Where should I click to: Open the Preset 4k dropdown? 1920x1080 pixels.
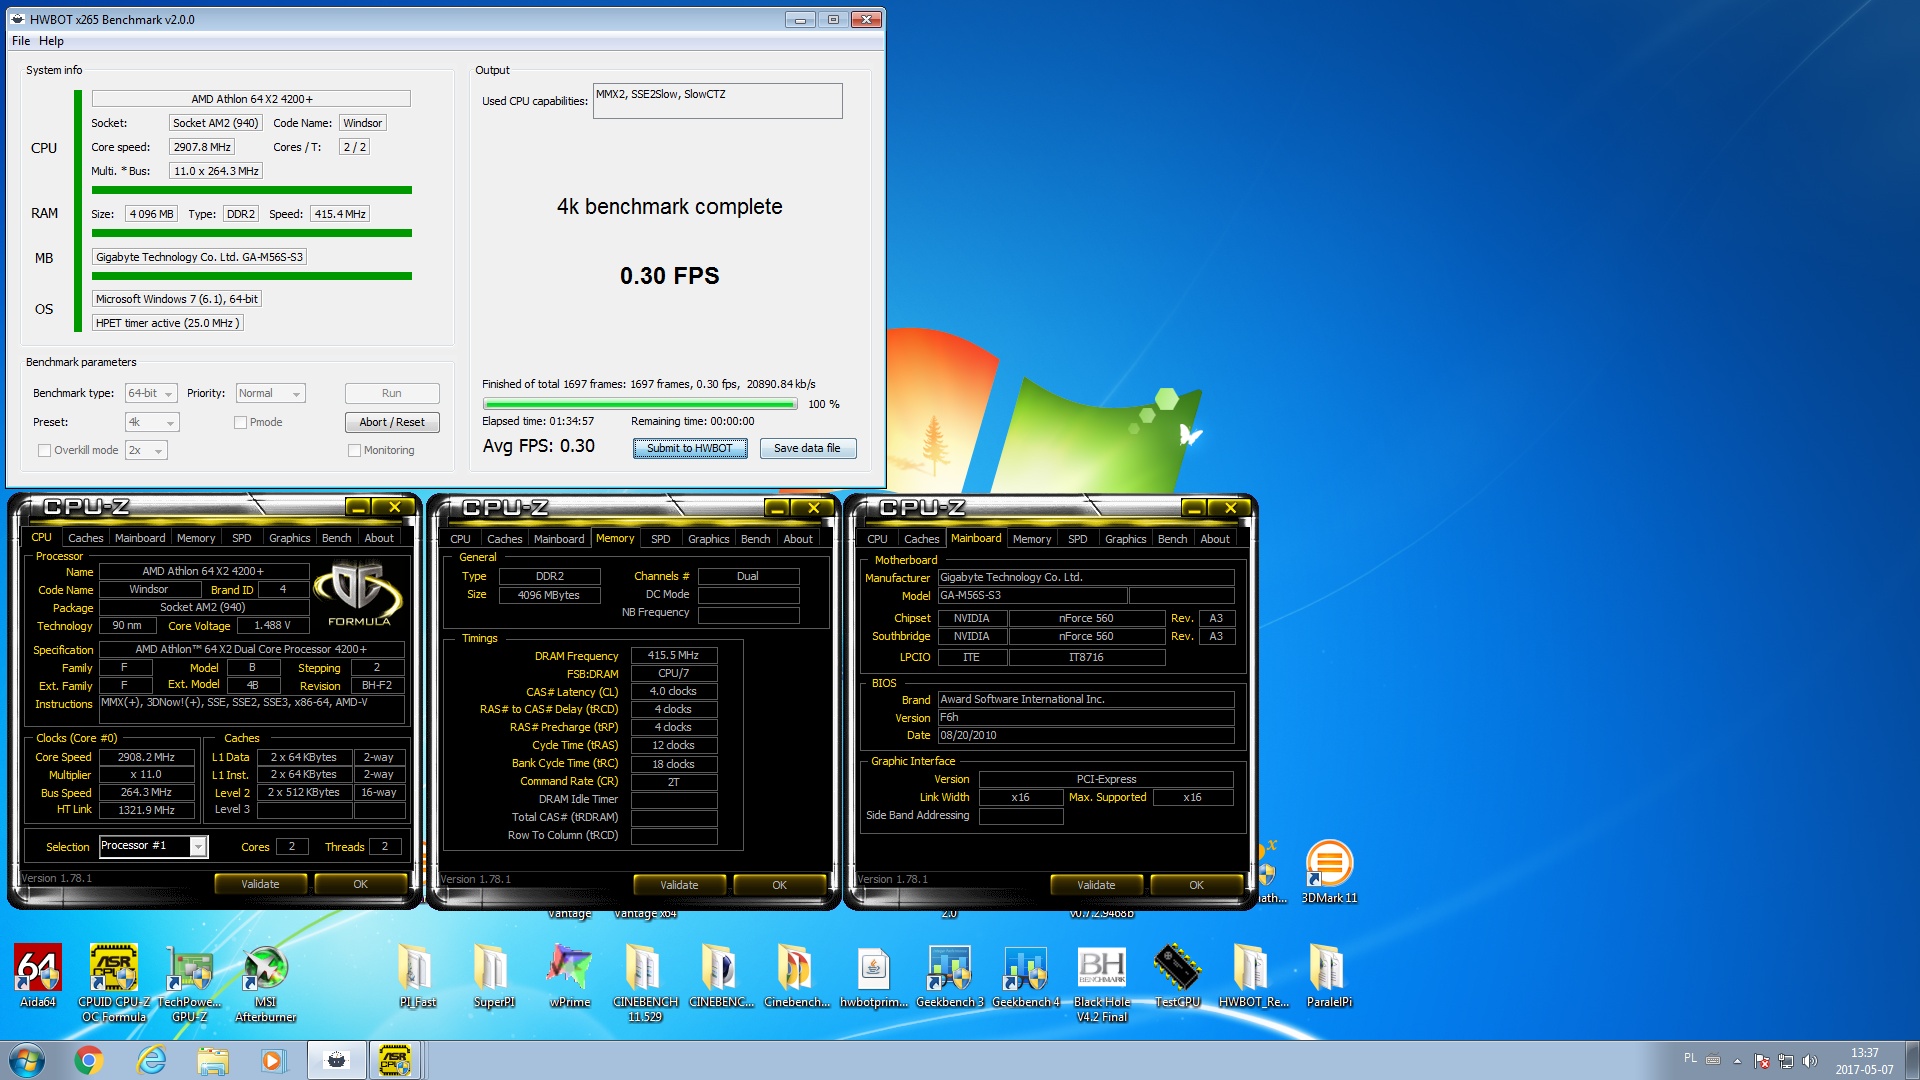tap(152, 423)
